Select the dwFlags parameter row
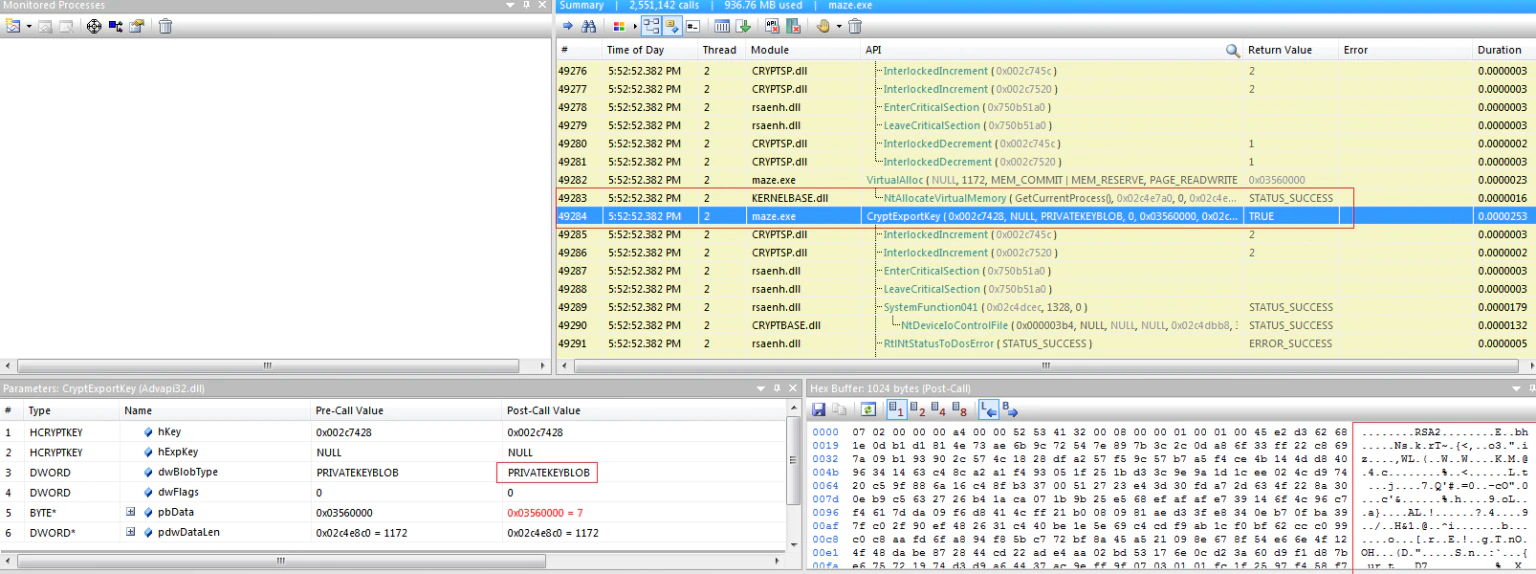Screen dimensions: 1536x574 (x=393, y=492)
